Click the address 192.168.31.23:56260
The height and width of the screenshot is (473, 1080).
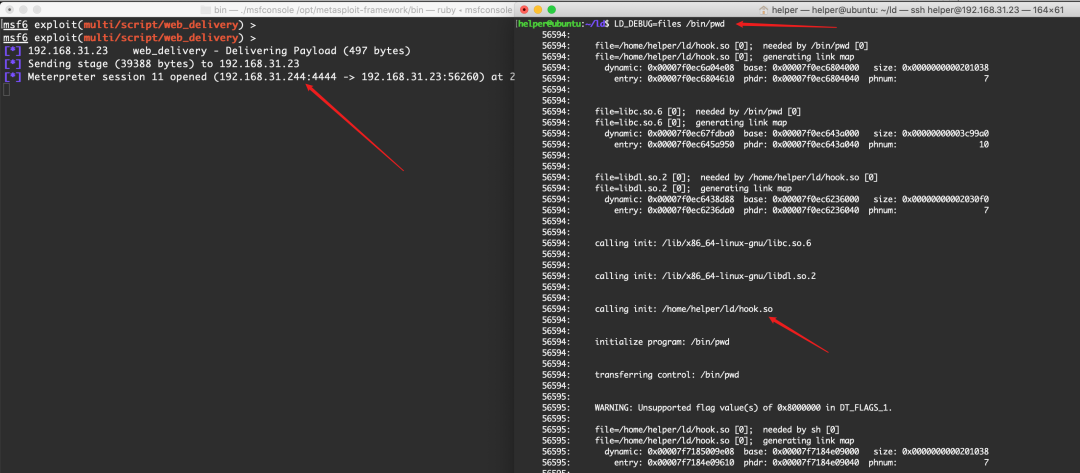[423, 77]
